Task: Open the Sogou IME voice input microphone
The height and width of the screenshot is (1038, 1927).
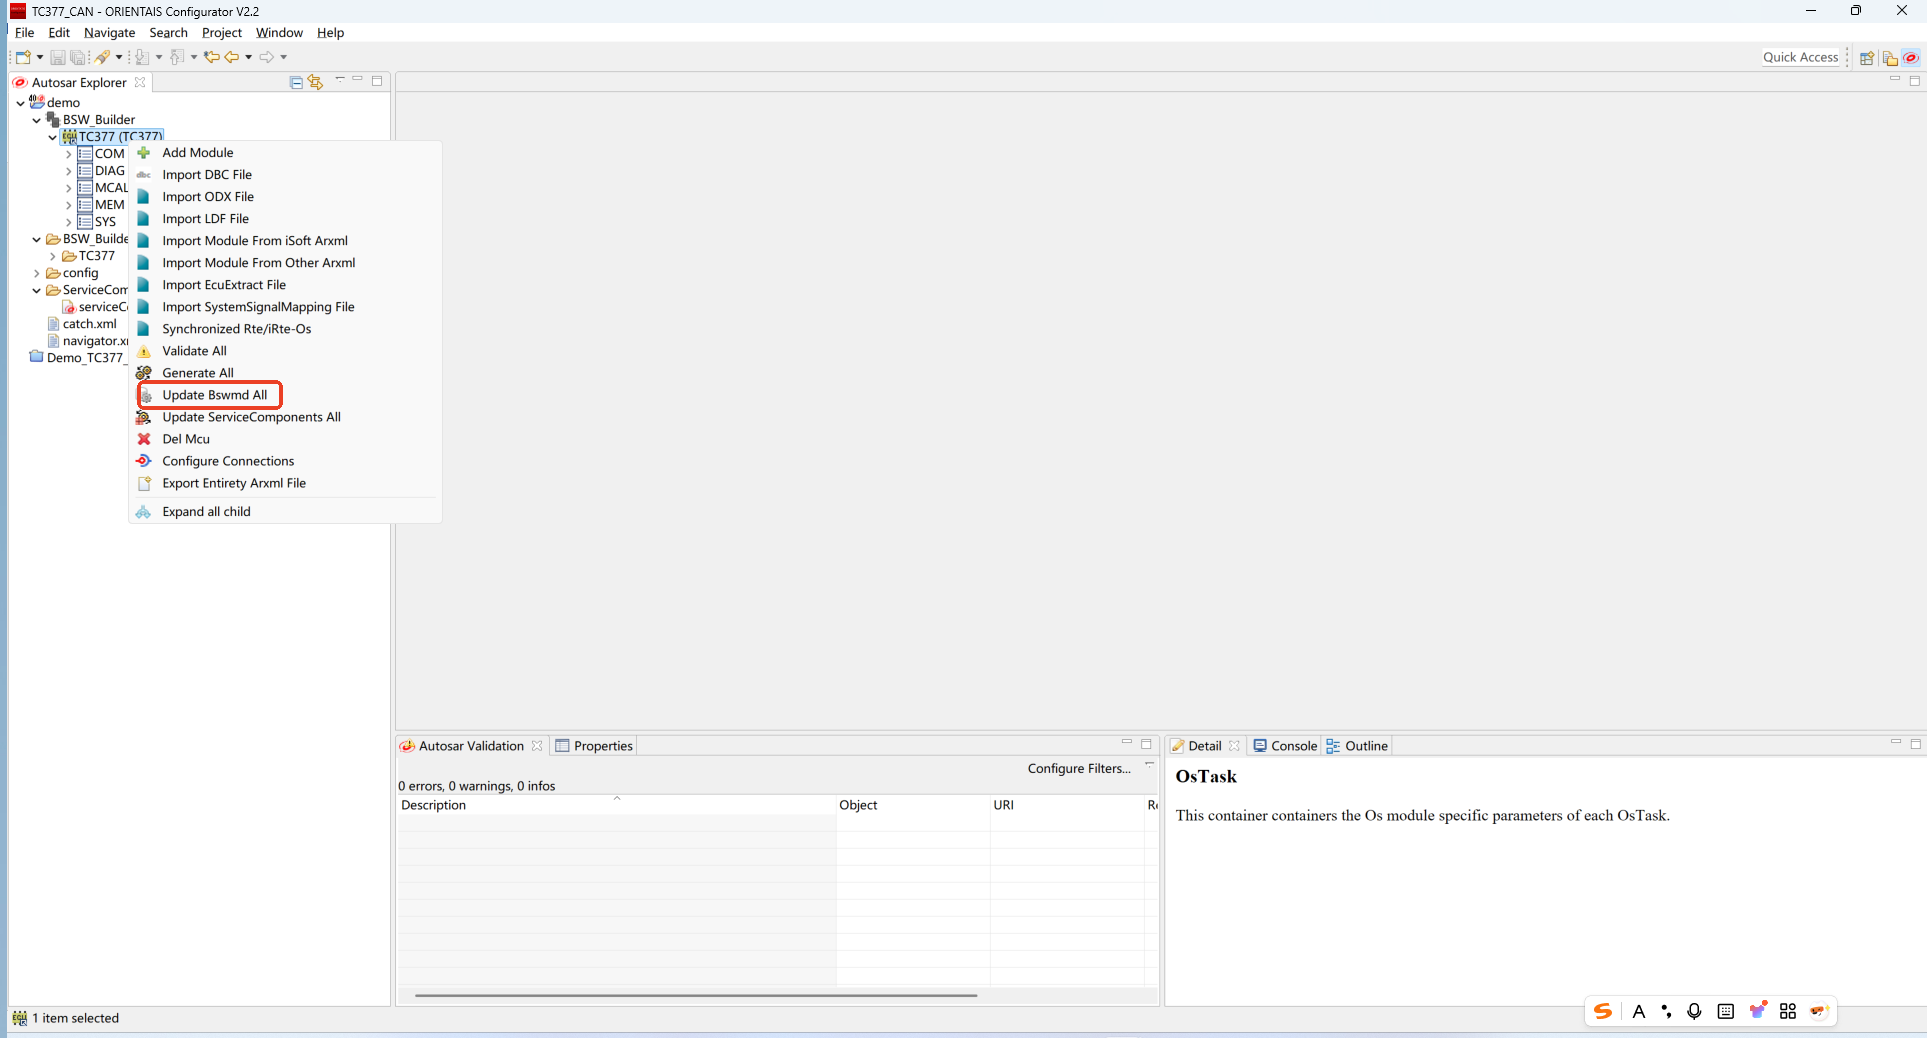Action: click(1694, 1011)
